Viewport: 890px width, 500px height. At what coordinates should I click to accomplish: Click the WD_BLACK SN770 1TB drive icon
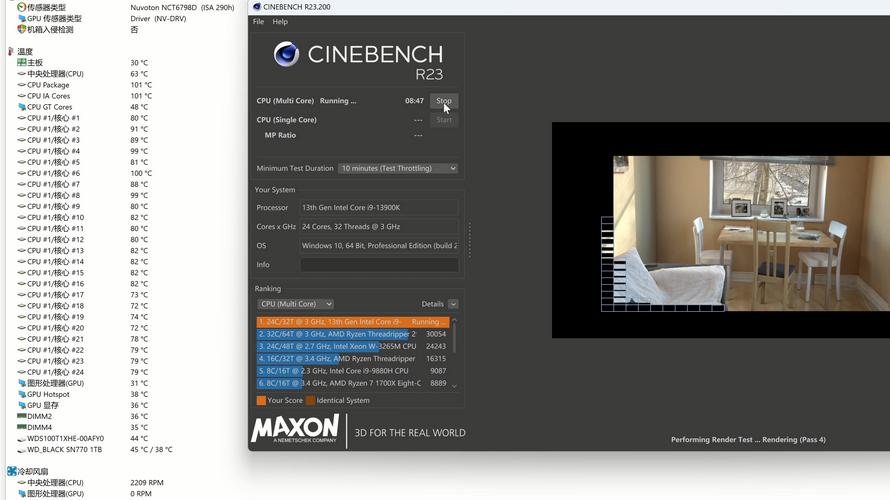tap(22, 449)
